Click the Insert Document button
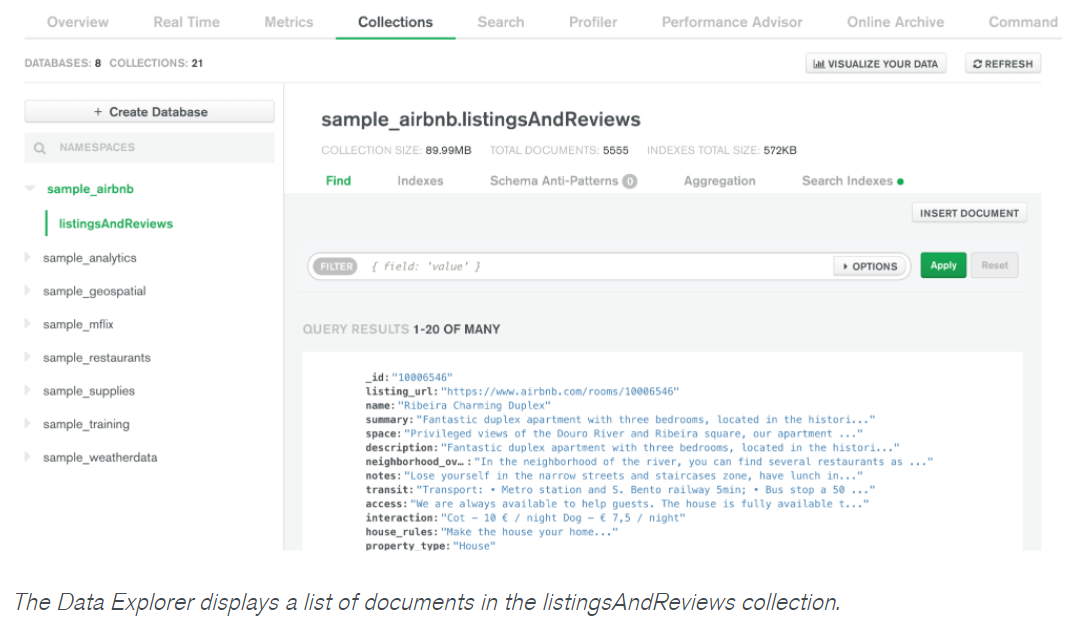This screenshot has height=622, width=1070. click(968, 212)
